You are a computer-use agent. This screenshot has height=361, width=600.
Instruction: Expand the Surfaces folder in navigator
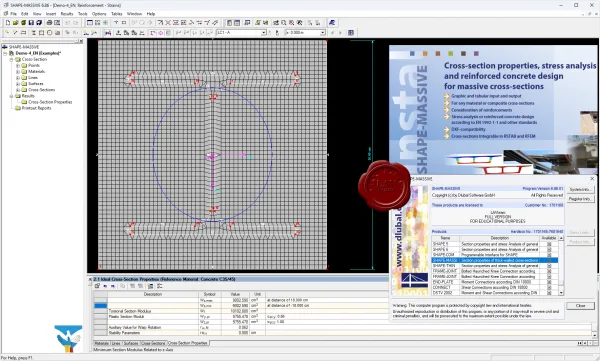(x=18, y=84)
